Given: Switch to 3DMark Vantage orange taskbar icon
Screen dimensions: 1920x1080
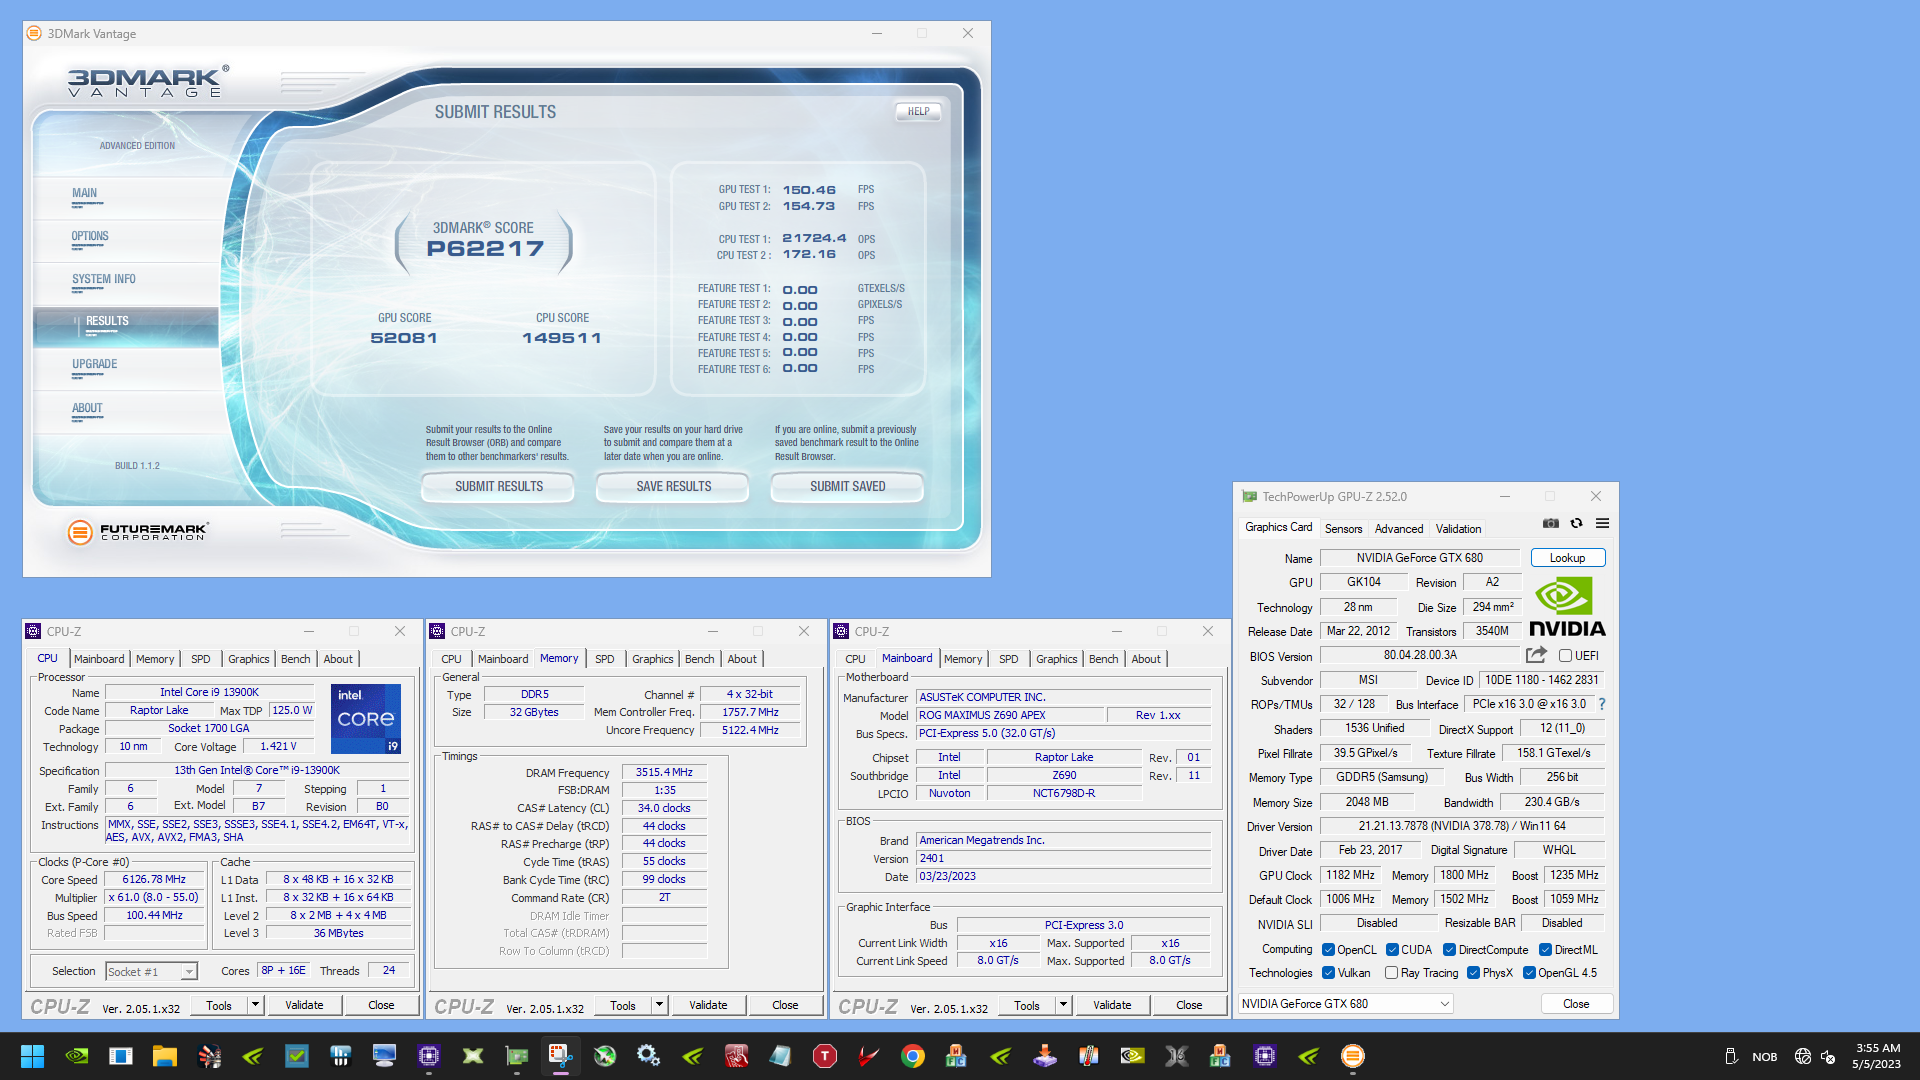Looking at the screenshot, I should pos(1352,1056).
